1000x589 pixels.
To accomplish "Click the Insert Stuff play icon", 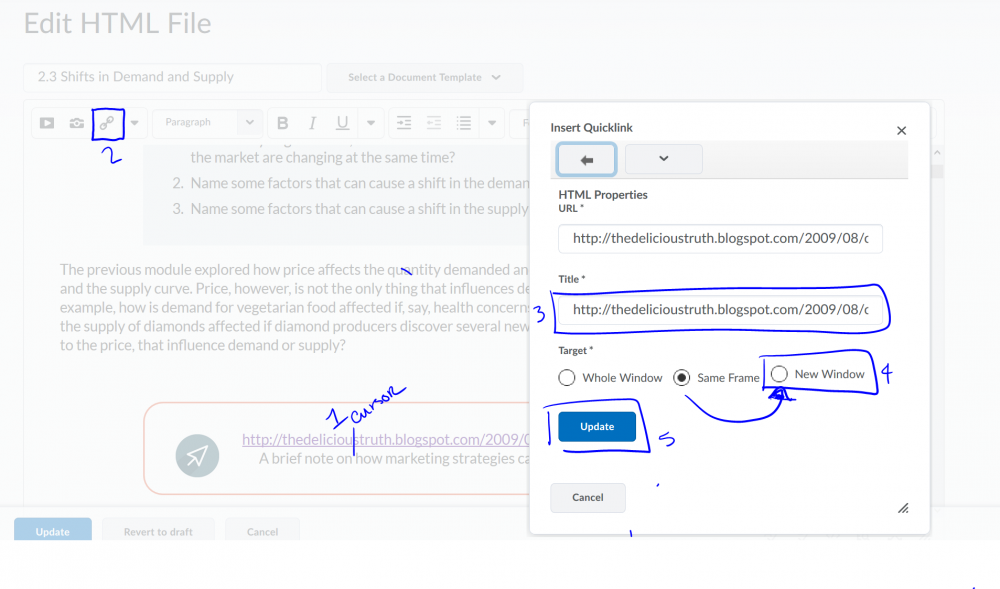I will (x=46, y=123).
